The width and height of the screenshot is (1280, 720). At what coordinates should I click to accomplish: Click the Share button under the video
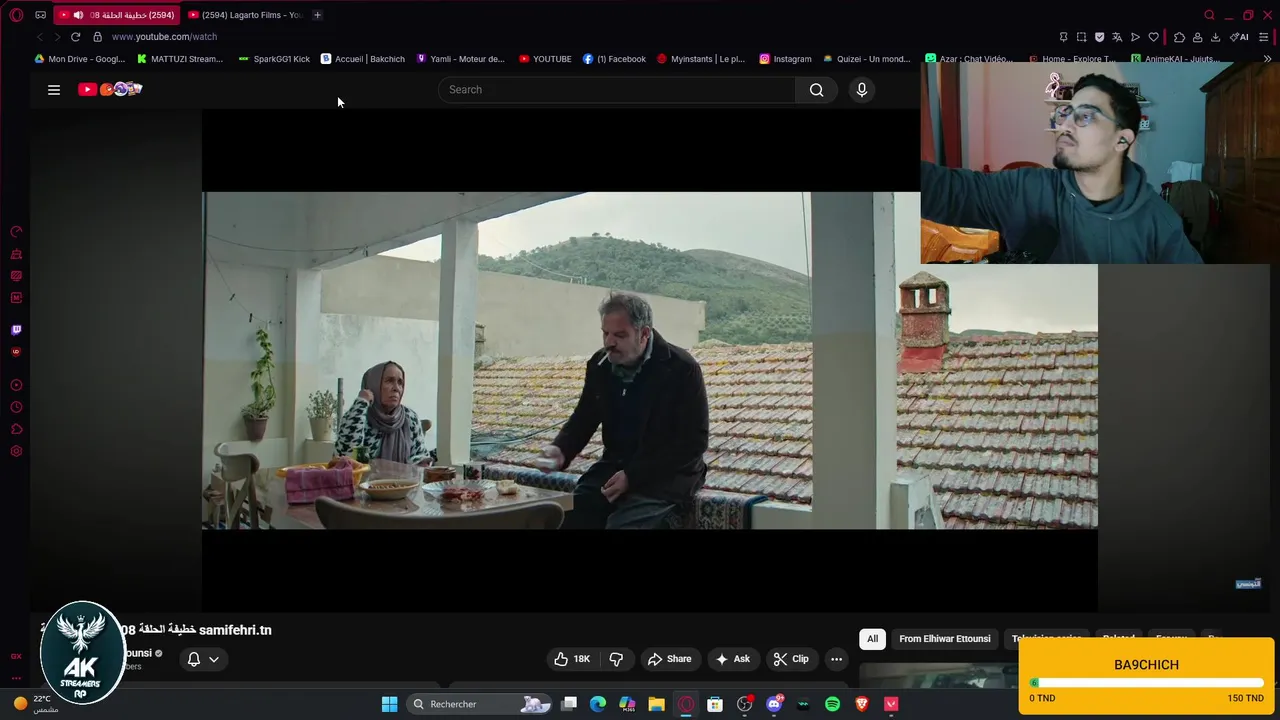[669, 659]
